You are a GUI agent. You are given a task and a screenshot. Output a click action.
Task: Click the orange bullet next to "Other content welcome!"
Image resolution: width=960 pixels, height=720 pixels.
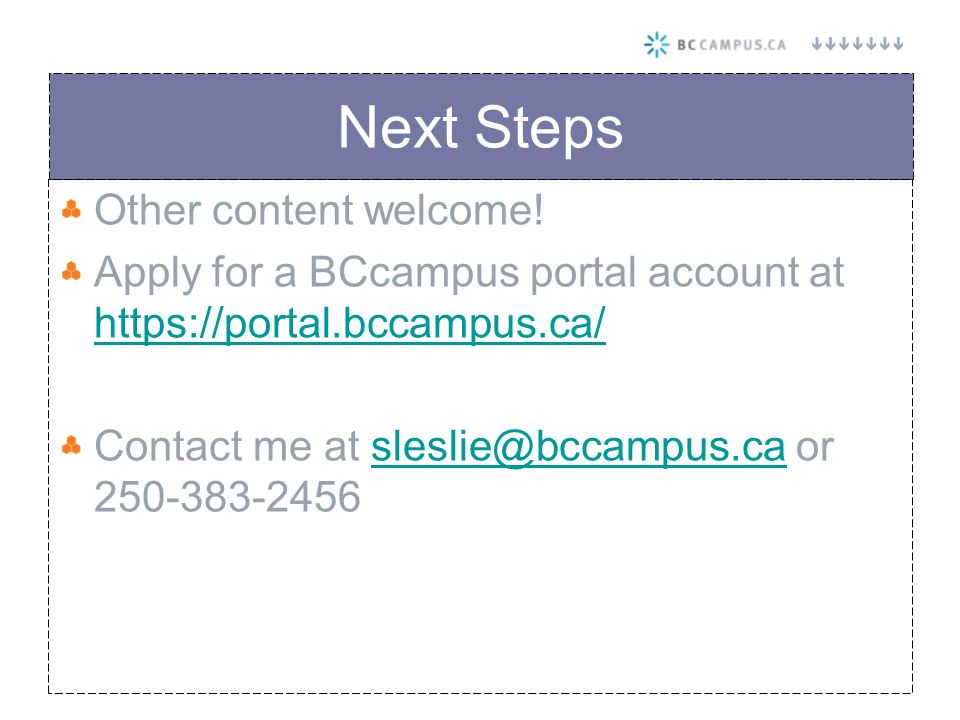(72, 209)
